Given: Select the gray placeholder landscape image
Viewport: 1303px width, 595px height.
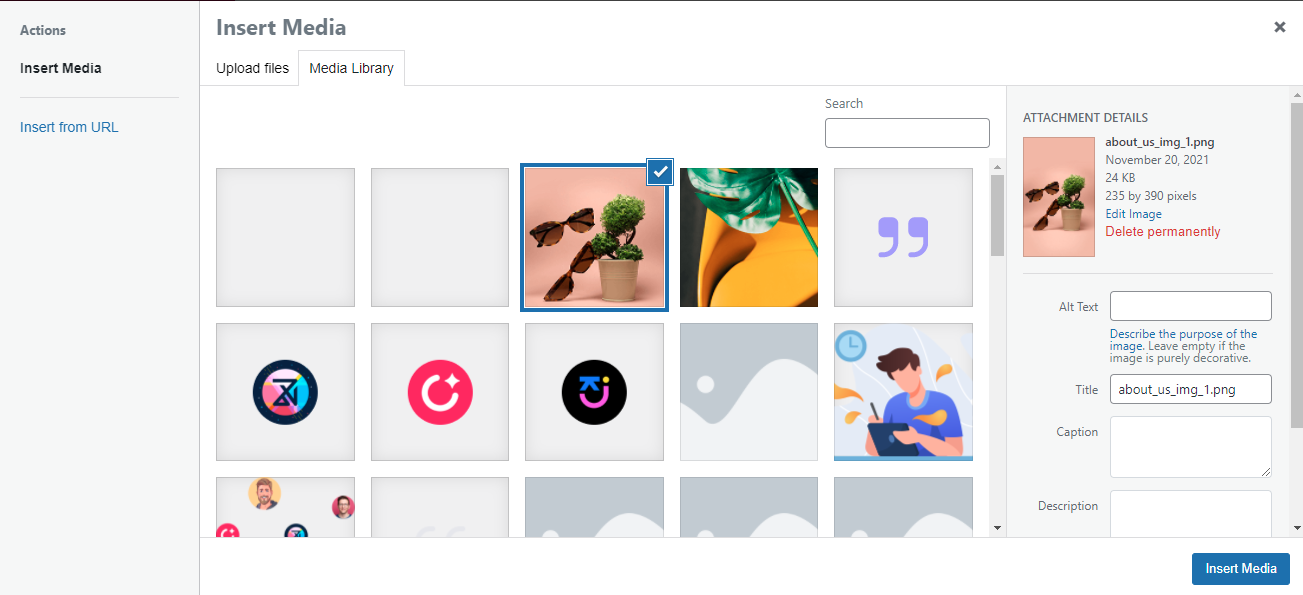Looking at the screenshot, I should [x=749, y=392].
